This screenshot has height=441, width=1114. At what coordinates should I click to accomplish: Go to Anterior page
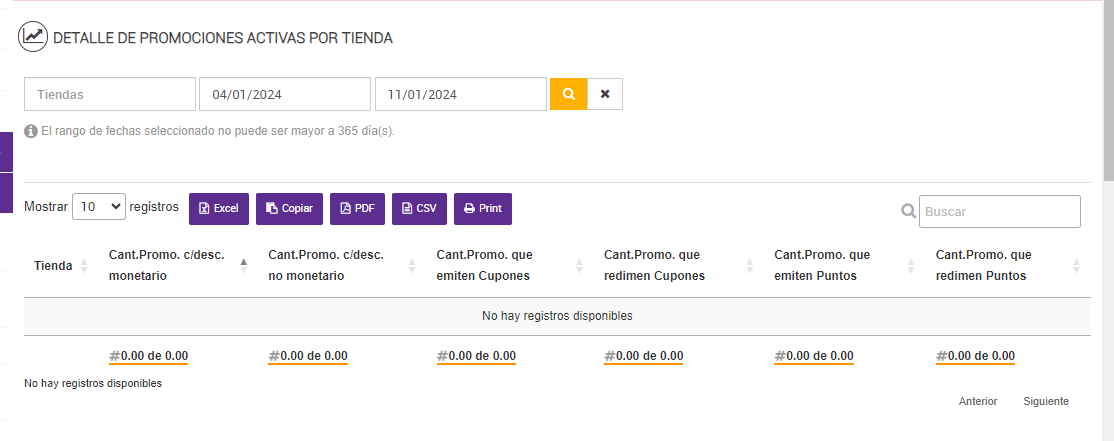click(978, 401)
